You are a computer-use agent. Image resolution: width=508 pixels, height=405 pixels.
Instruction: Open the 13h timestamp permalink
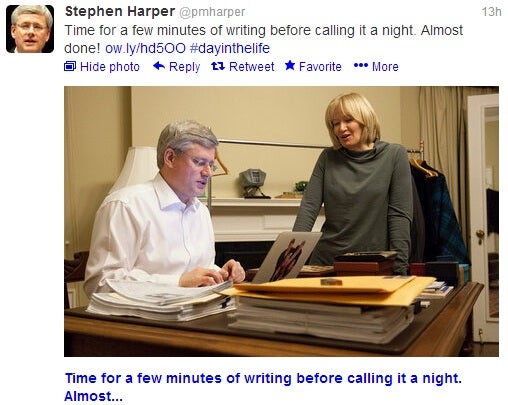click(x=491, y=12)
